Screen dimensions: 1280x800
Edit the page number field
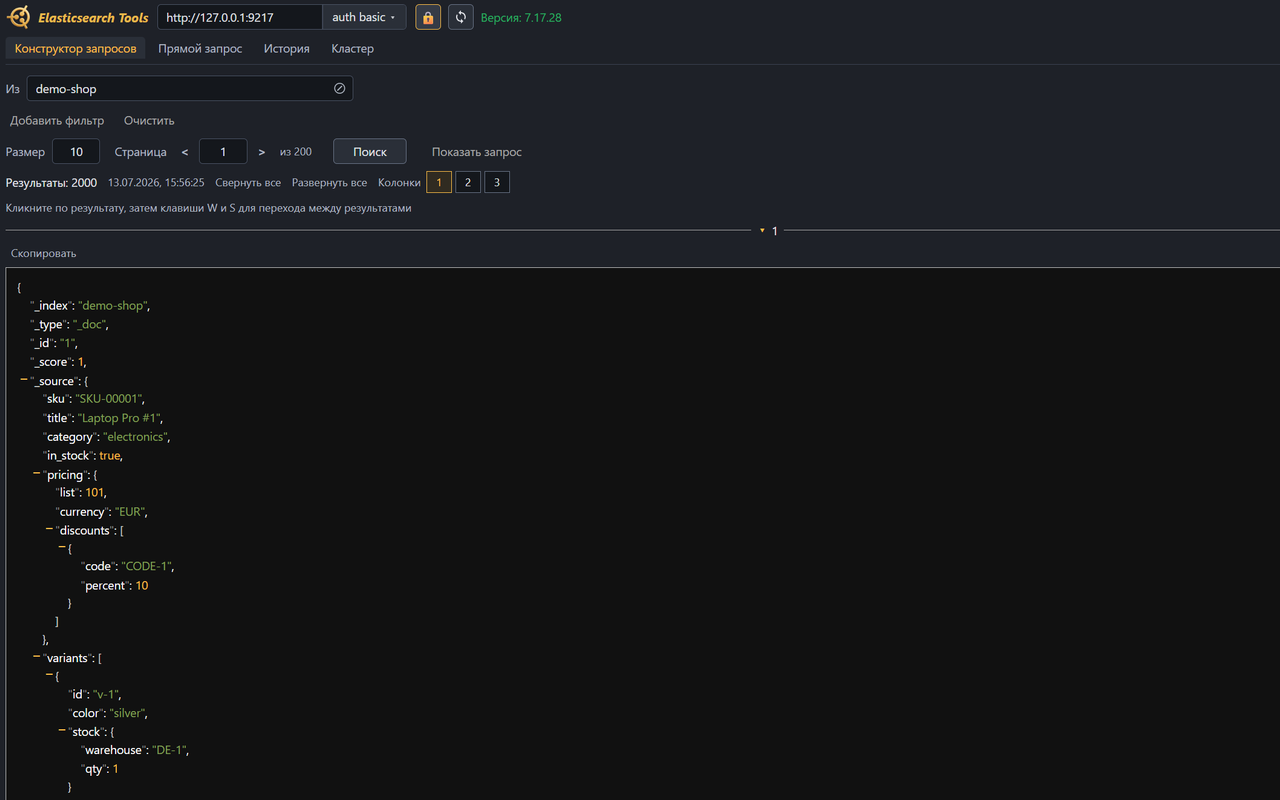pyautogui.click(x=223, y=152)
